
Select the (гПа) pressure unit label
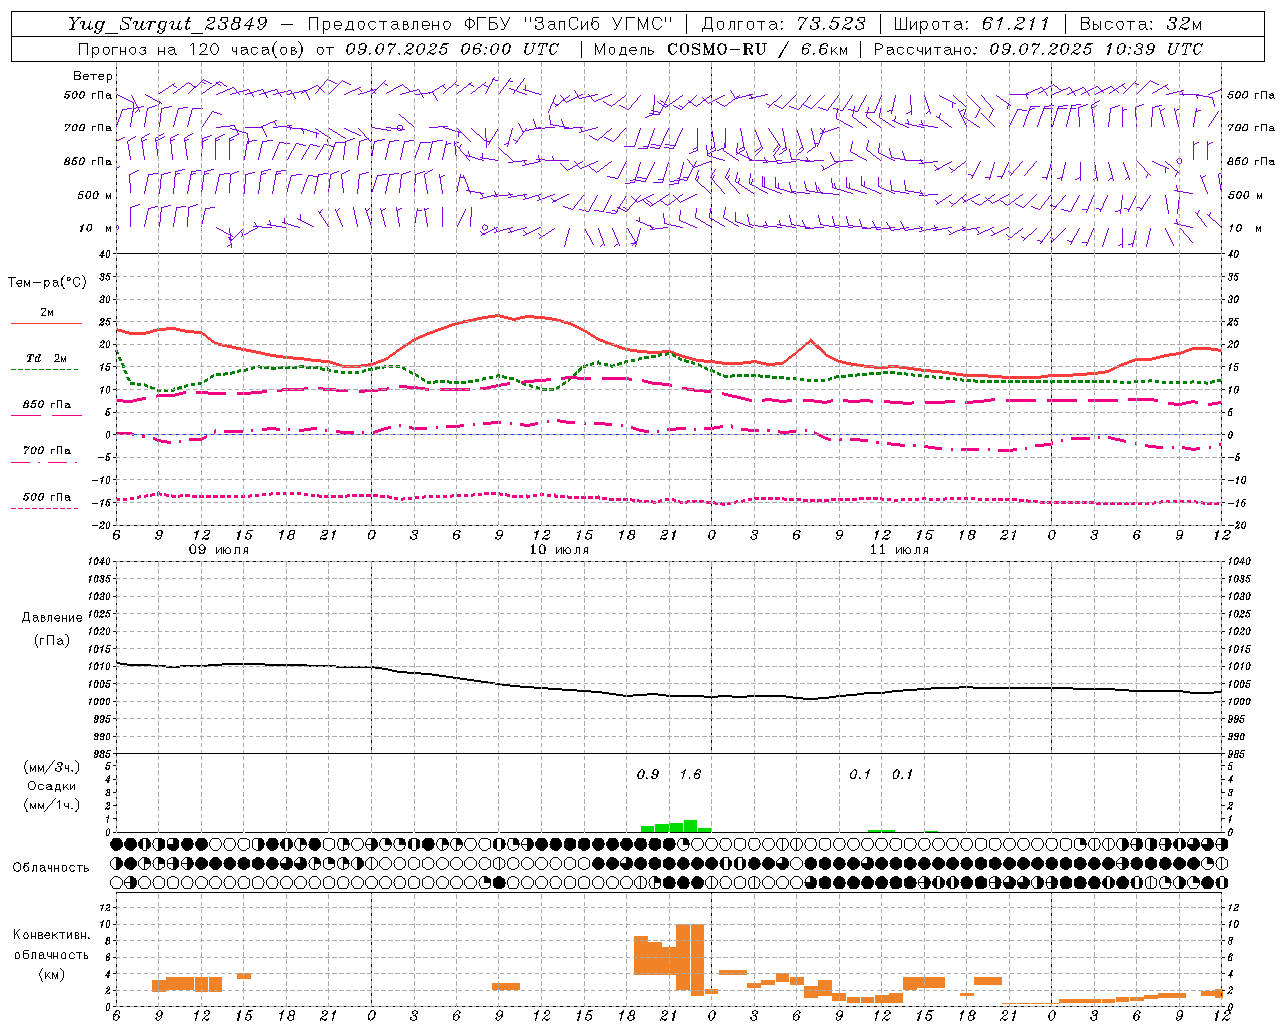click(52, 640)
